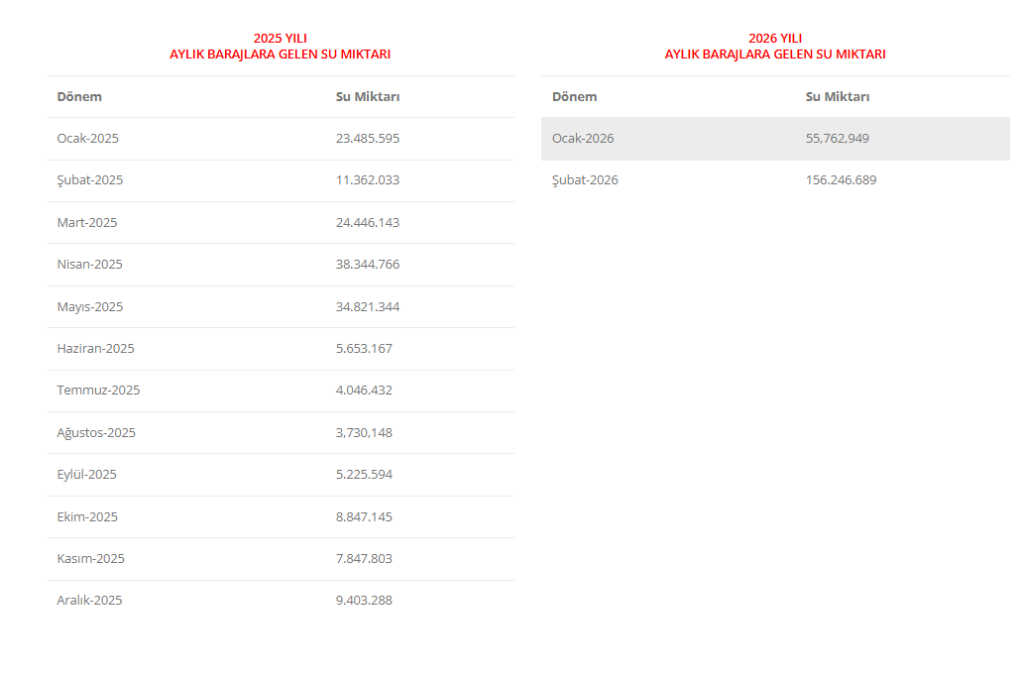Click the Kasım-2025 period cell
Screen dimensions: 1024x675
tap(91, 559)
